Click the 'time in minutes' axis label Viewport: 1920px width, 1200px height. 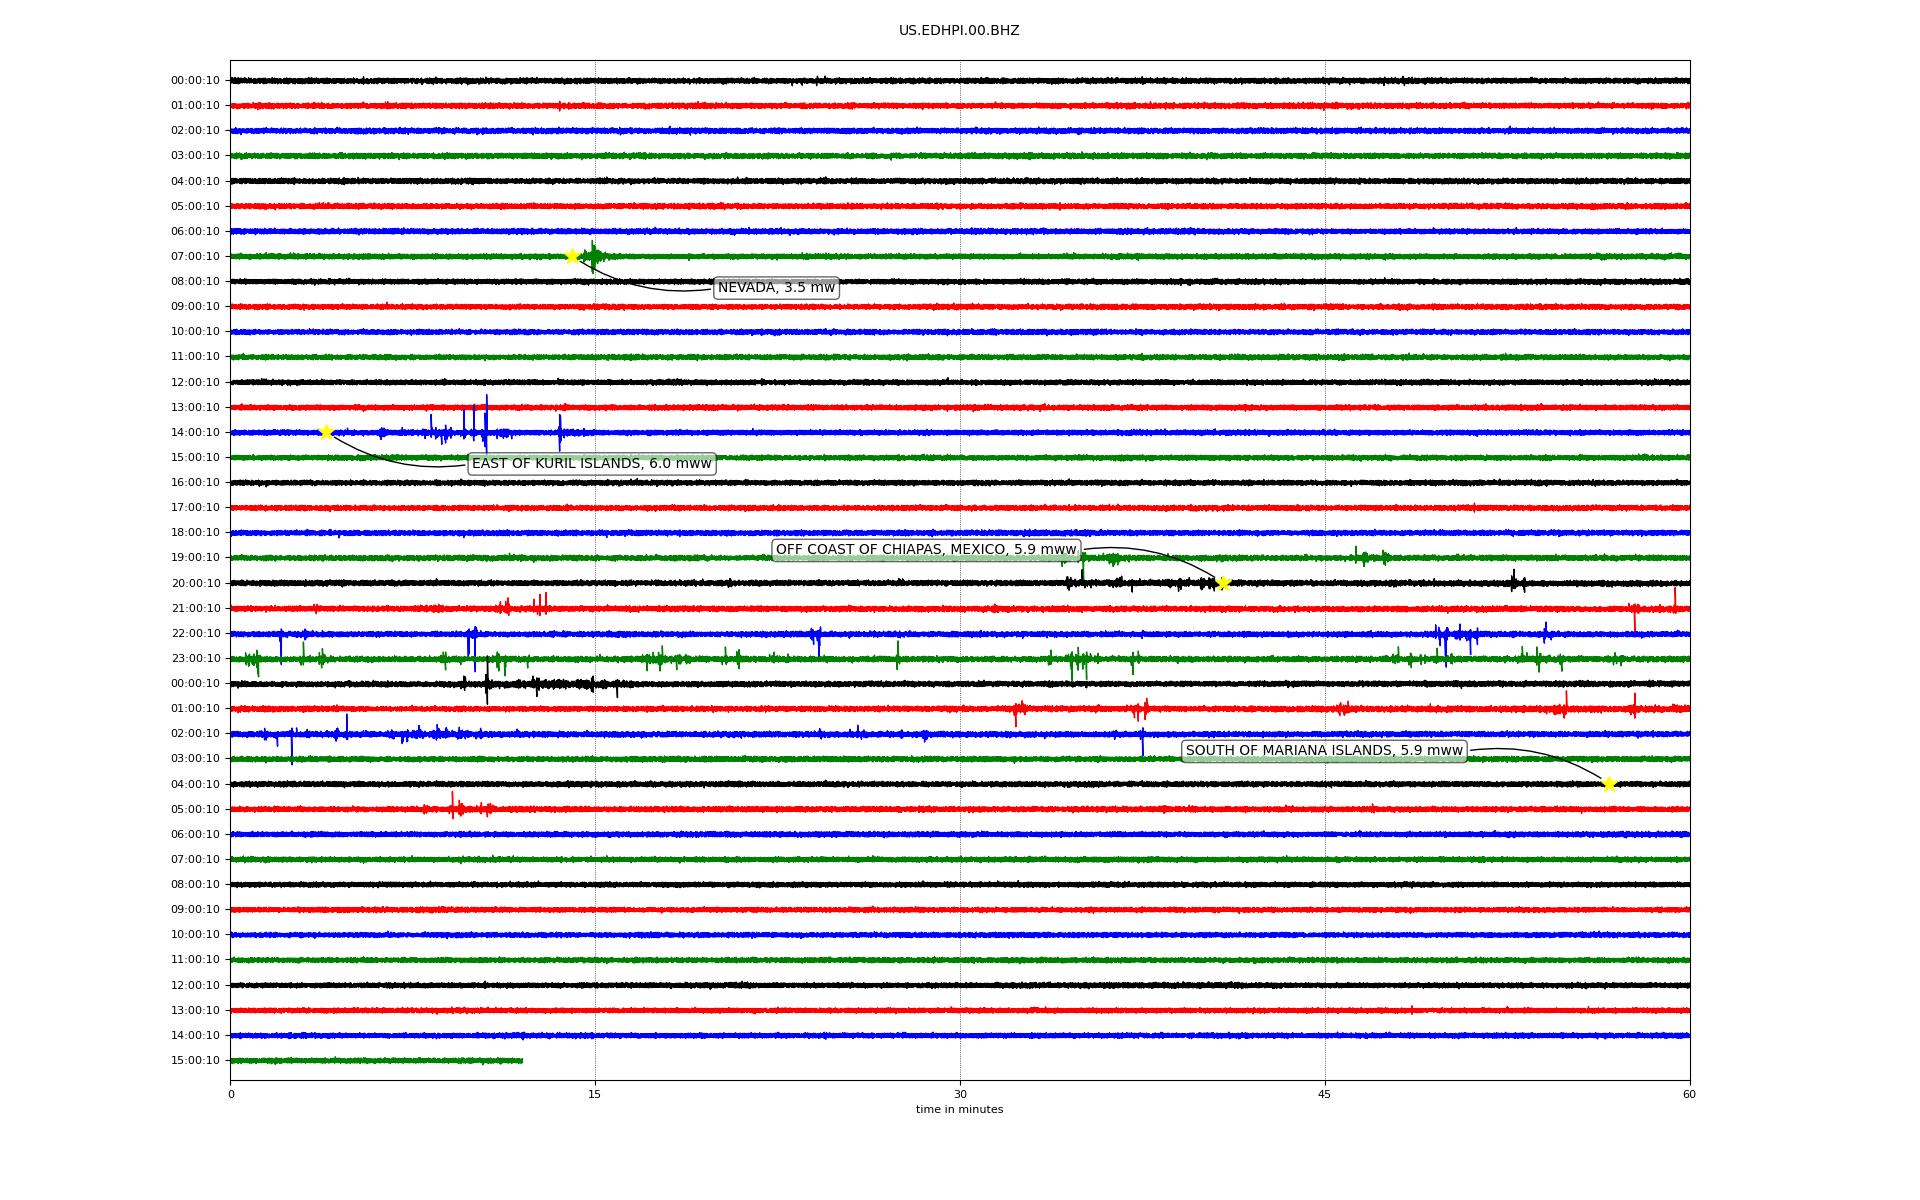pos(959,1110)
